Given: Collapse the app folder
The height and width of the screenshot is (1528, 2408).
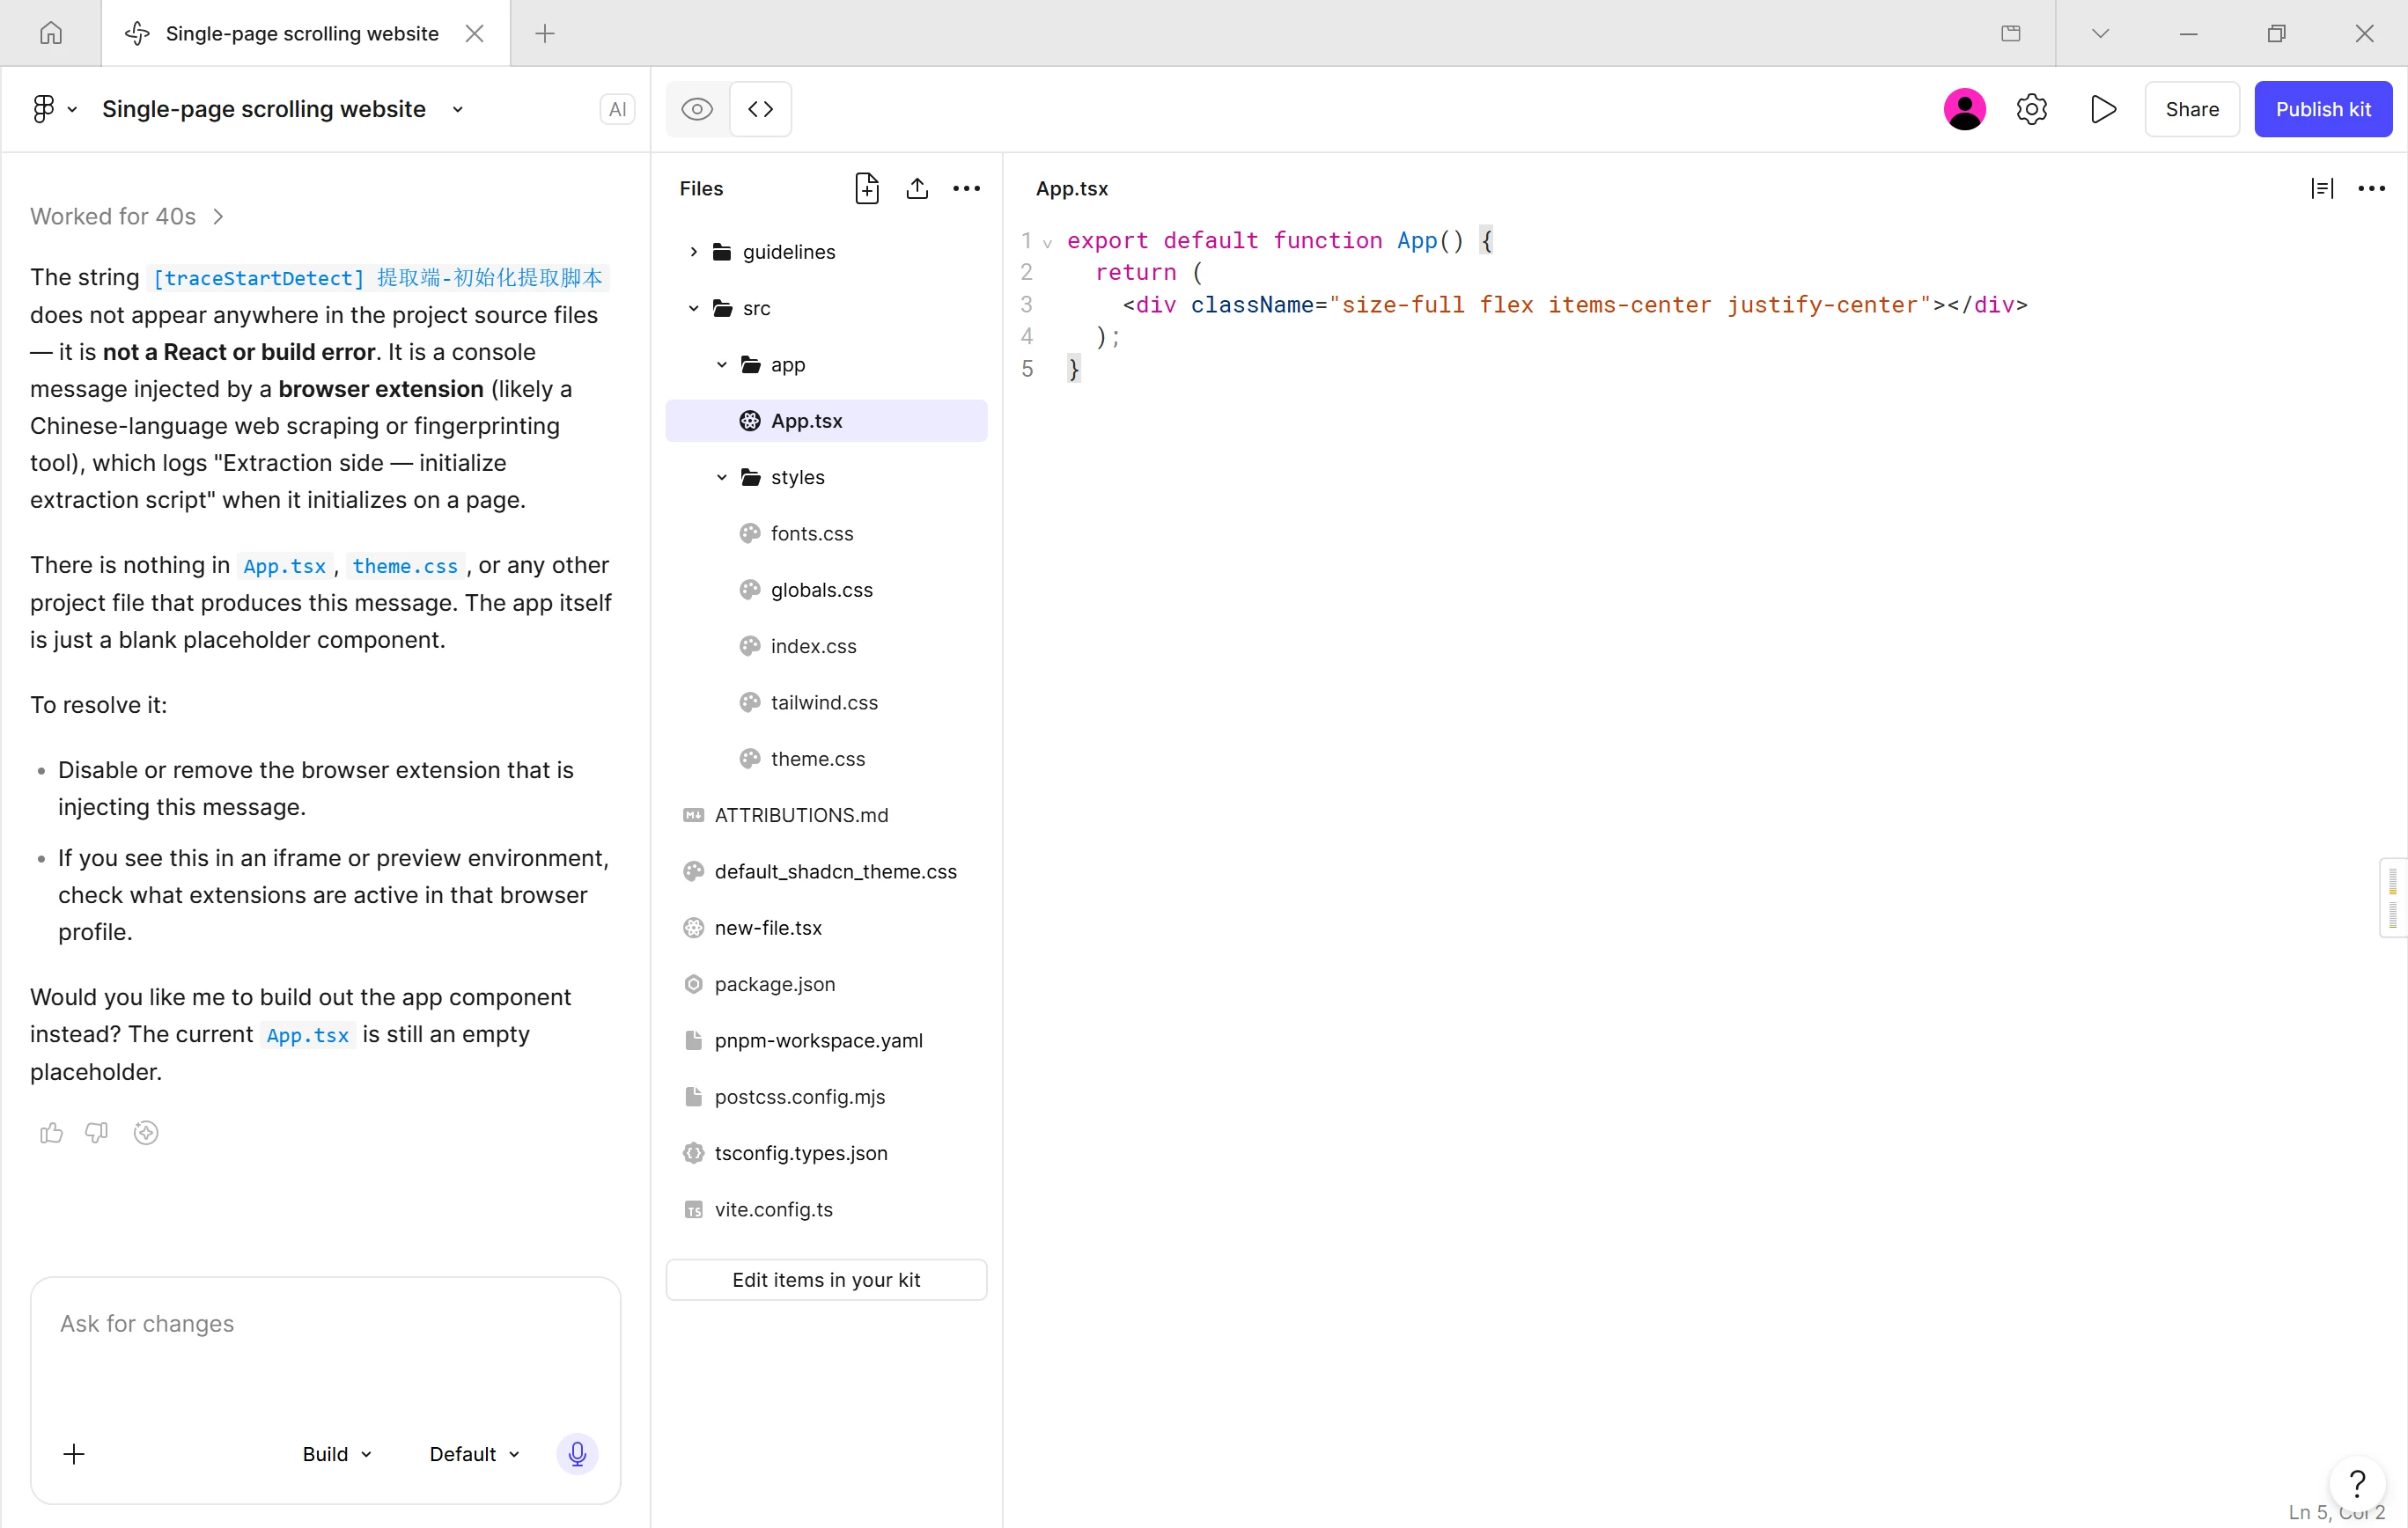Looking at the screenshot, I should [721, 365].
